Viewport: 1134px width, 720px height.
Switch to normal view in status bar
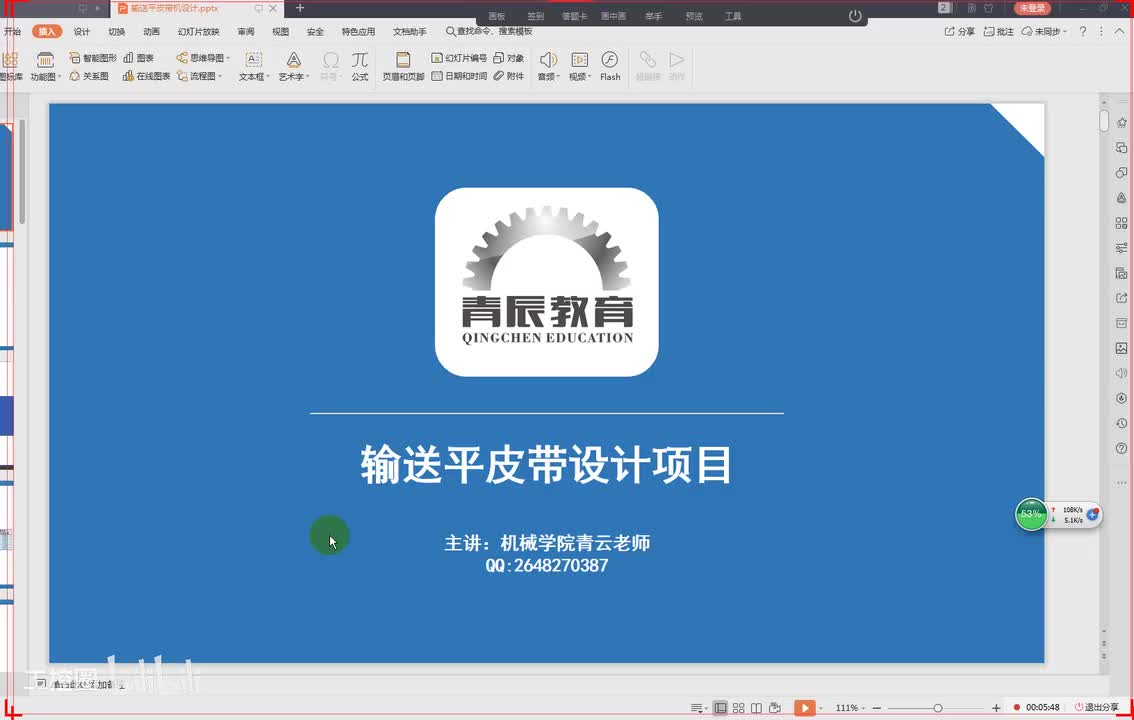(720, 708)
